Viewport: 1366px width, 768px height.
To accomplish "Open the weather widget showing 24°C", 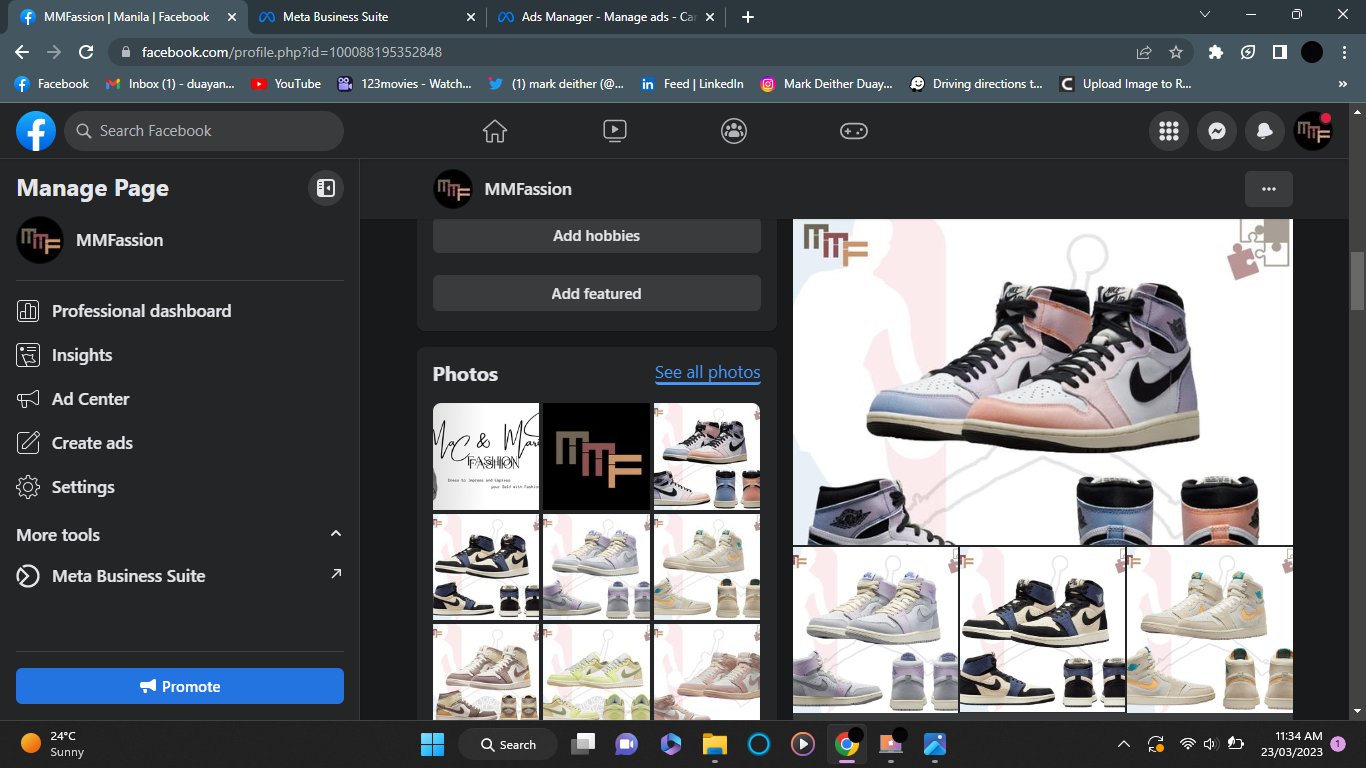I will point(54,744).
